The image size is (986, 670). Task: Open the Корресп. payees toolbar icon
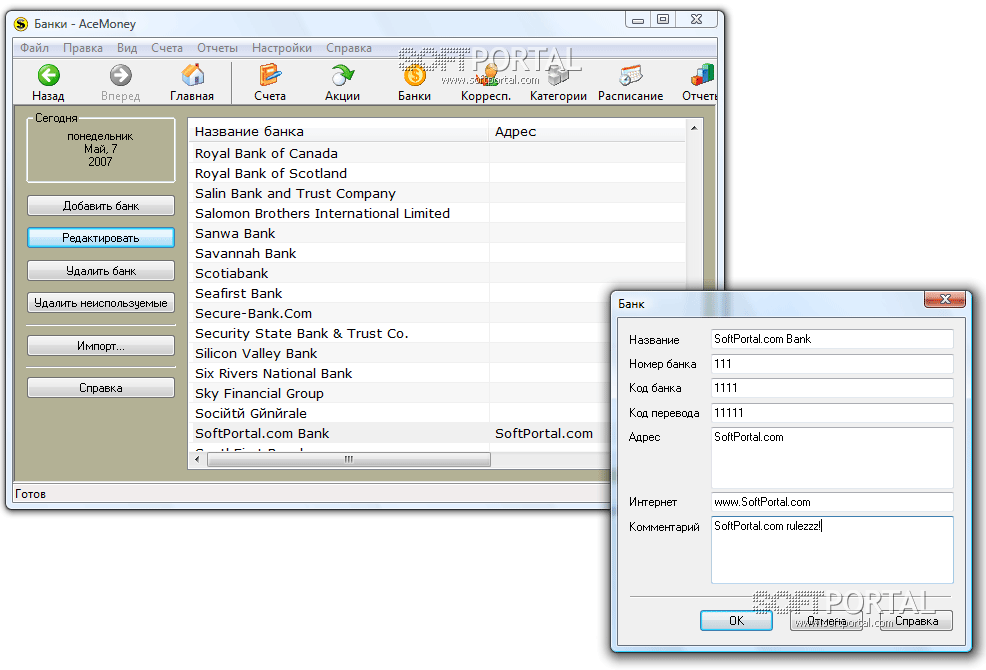coord(486,75)
